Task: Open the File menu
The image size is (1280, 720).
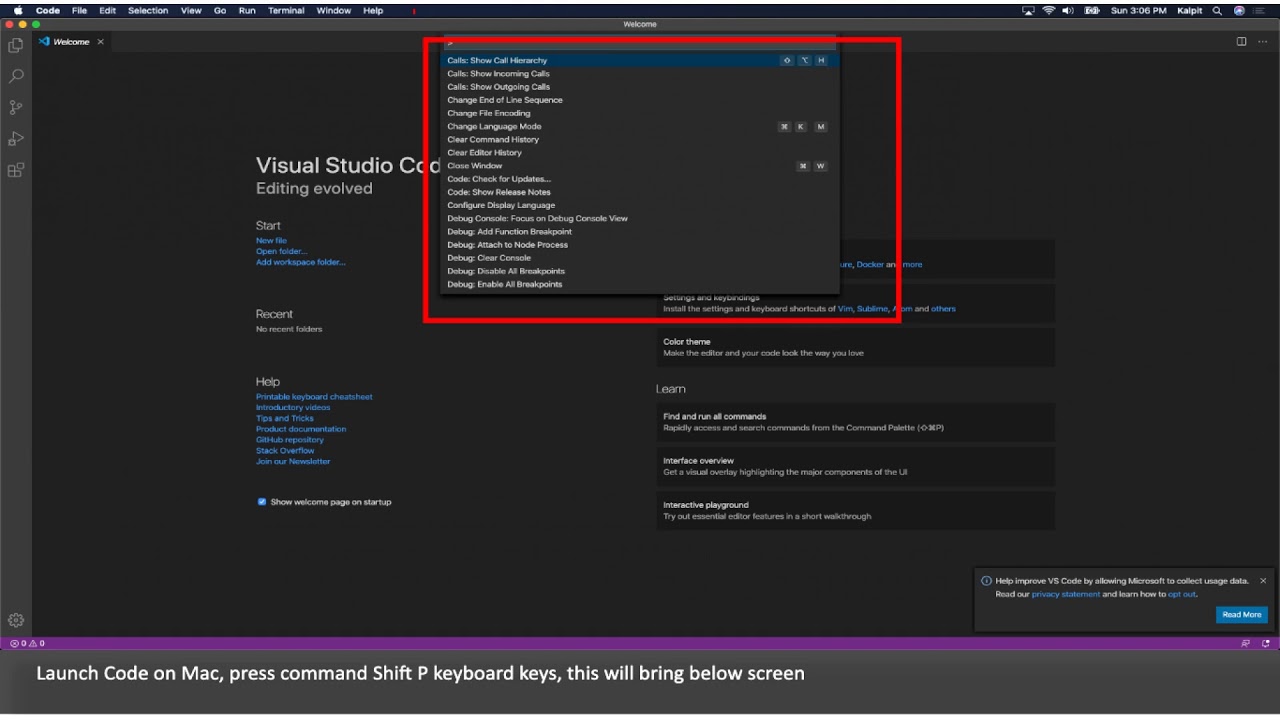Action: (x=79, y=10)
